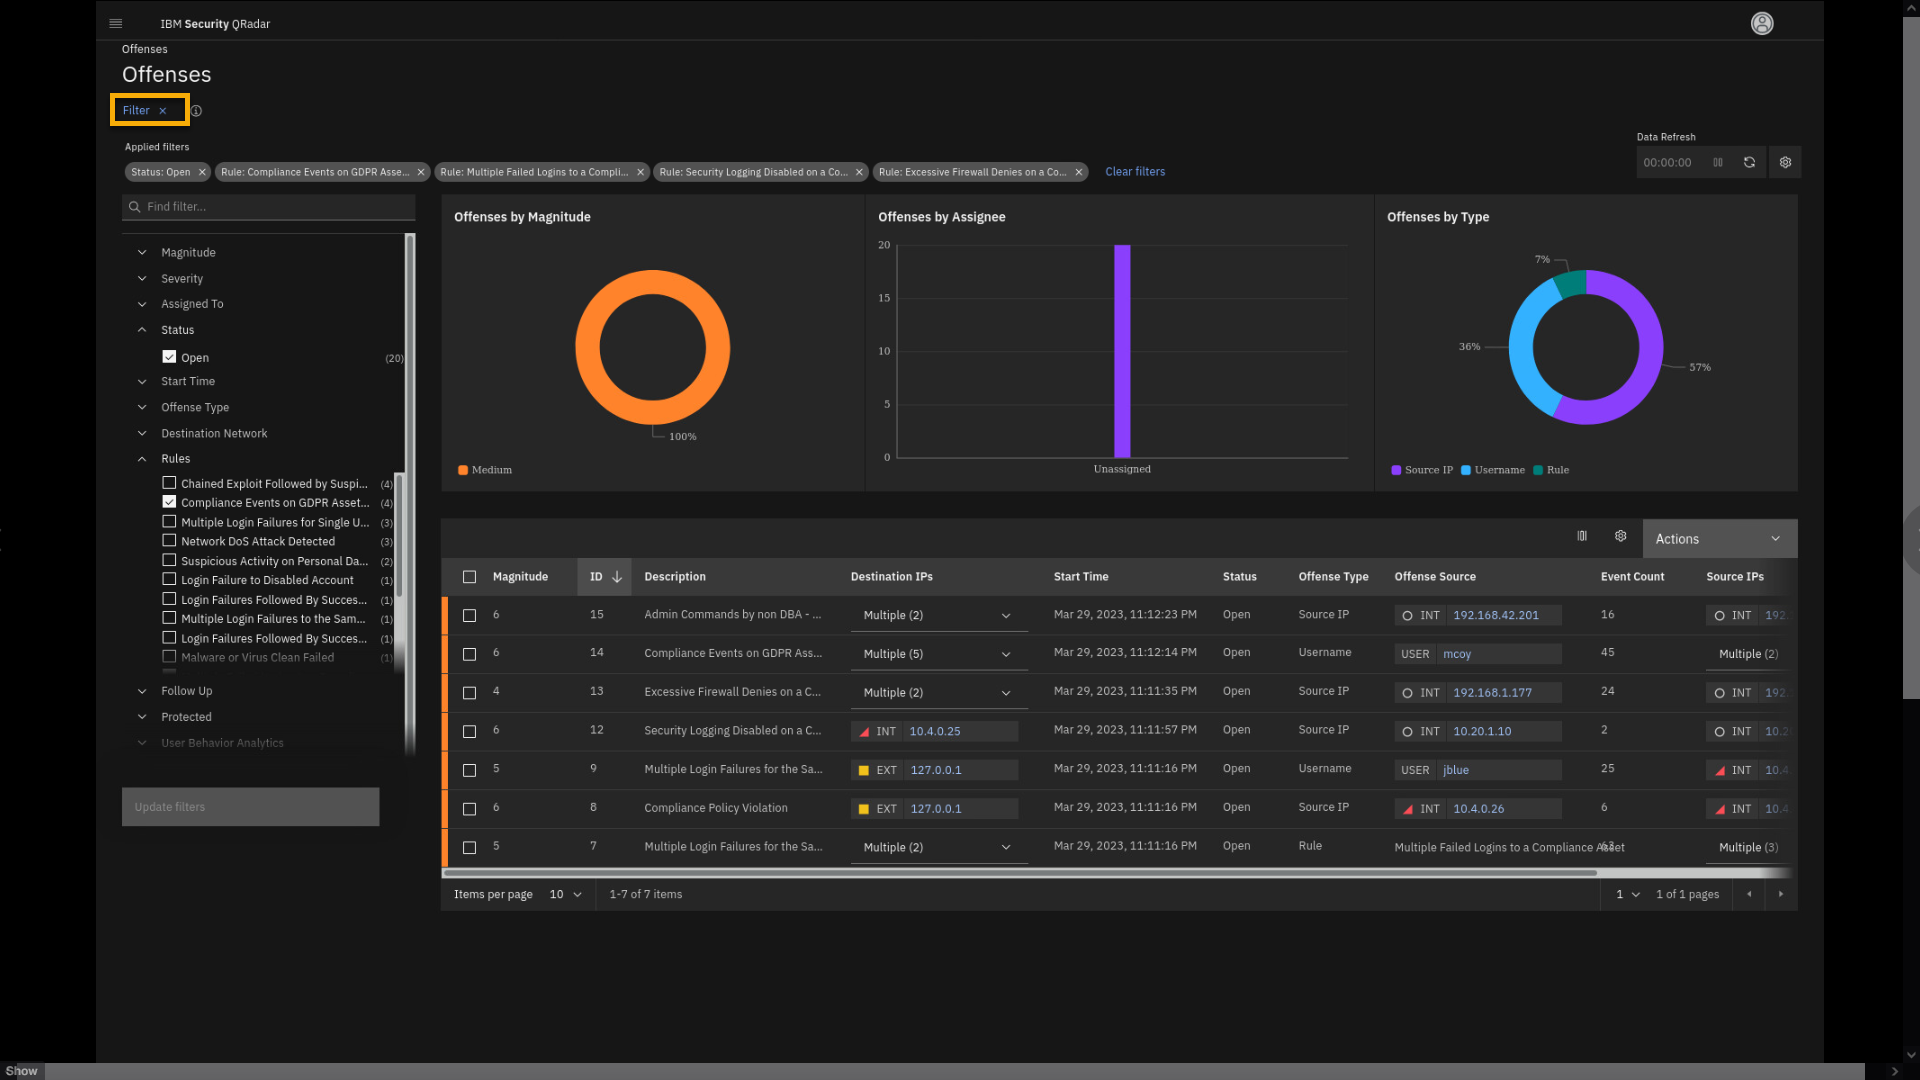This screenshot has width=1920, height=1080.
Task: Remove the Status: Open filter chip
Action: 202,172
